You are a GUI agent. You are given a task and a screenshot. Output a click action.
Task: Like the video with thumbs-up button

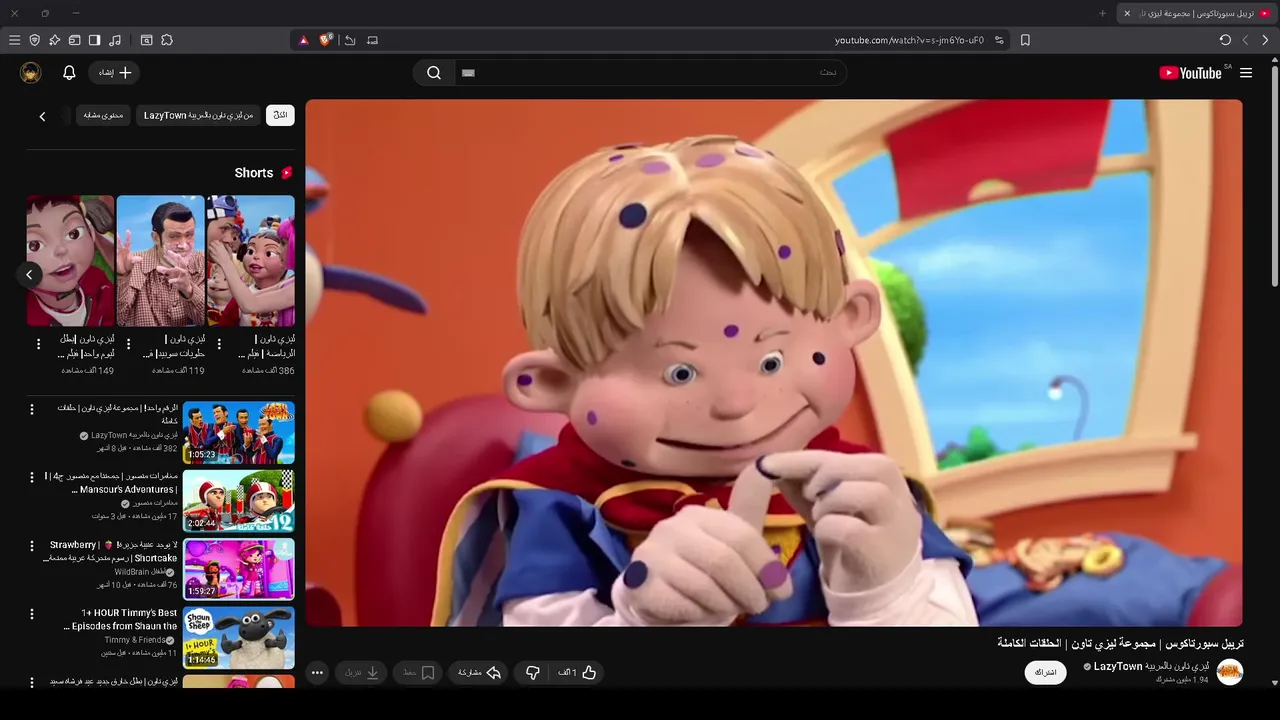[x=579, y=673]
